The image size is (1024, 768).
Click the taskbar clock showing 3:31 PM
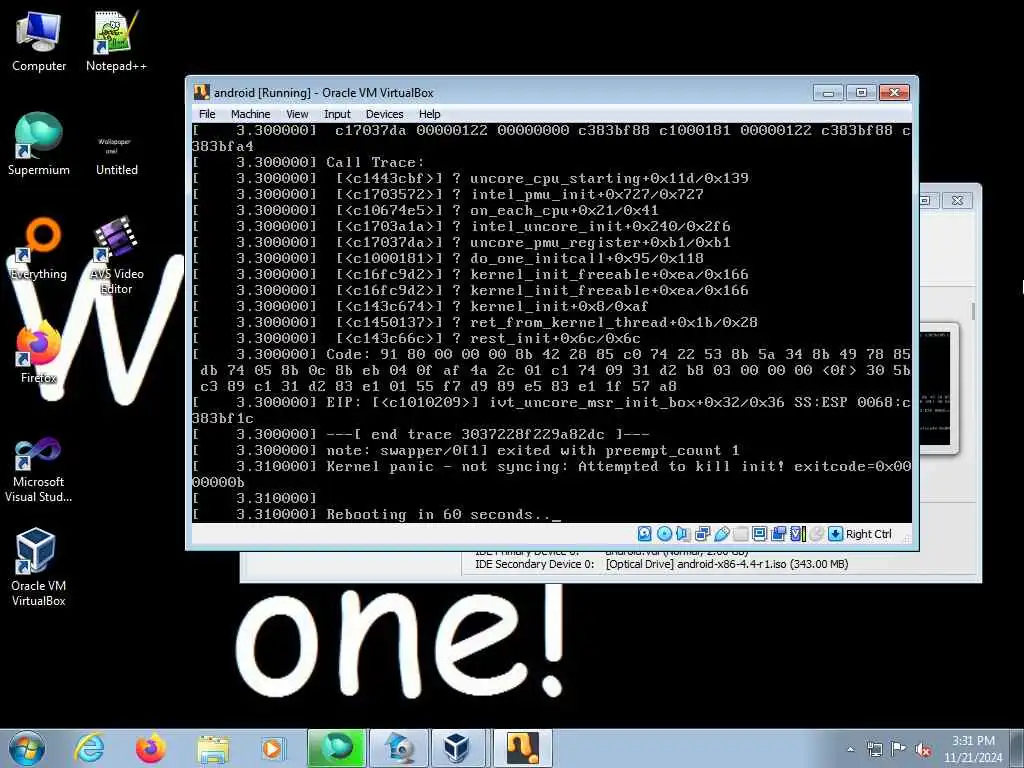pyautogui.click(x=973, y=749)
